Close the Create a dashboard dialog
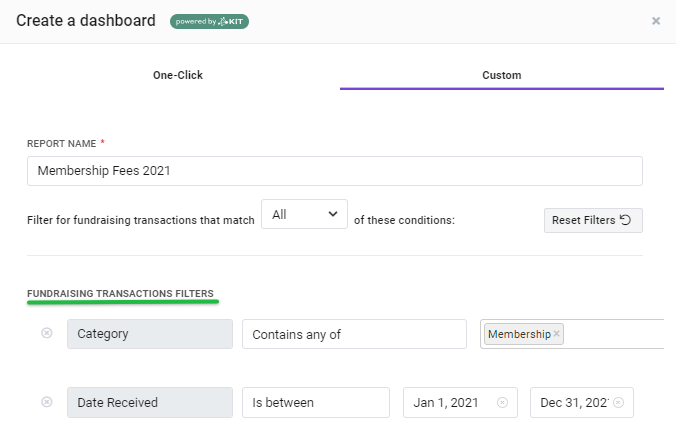 [656, 21]
